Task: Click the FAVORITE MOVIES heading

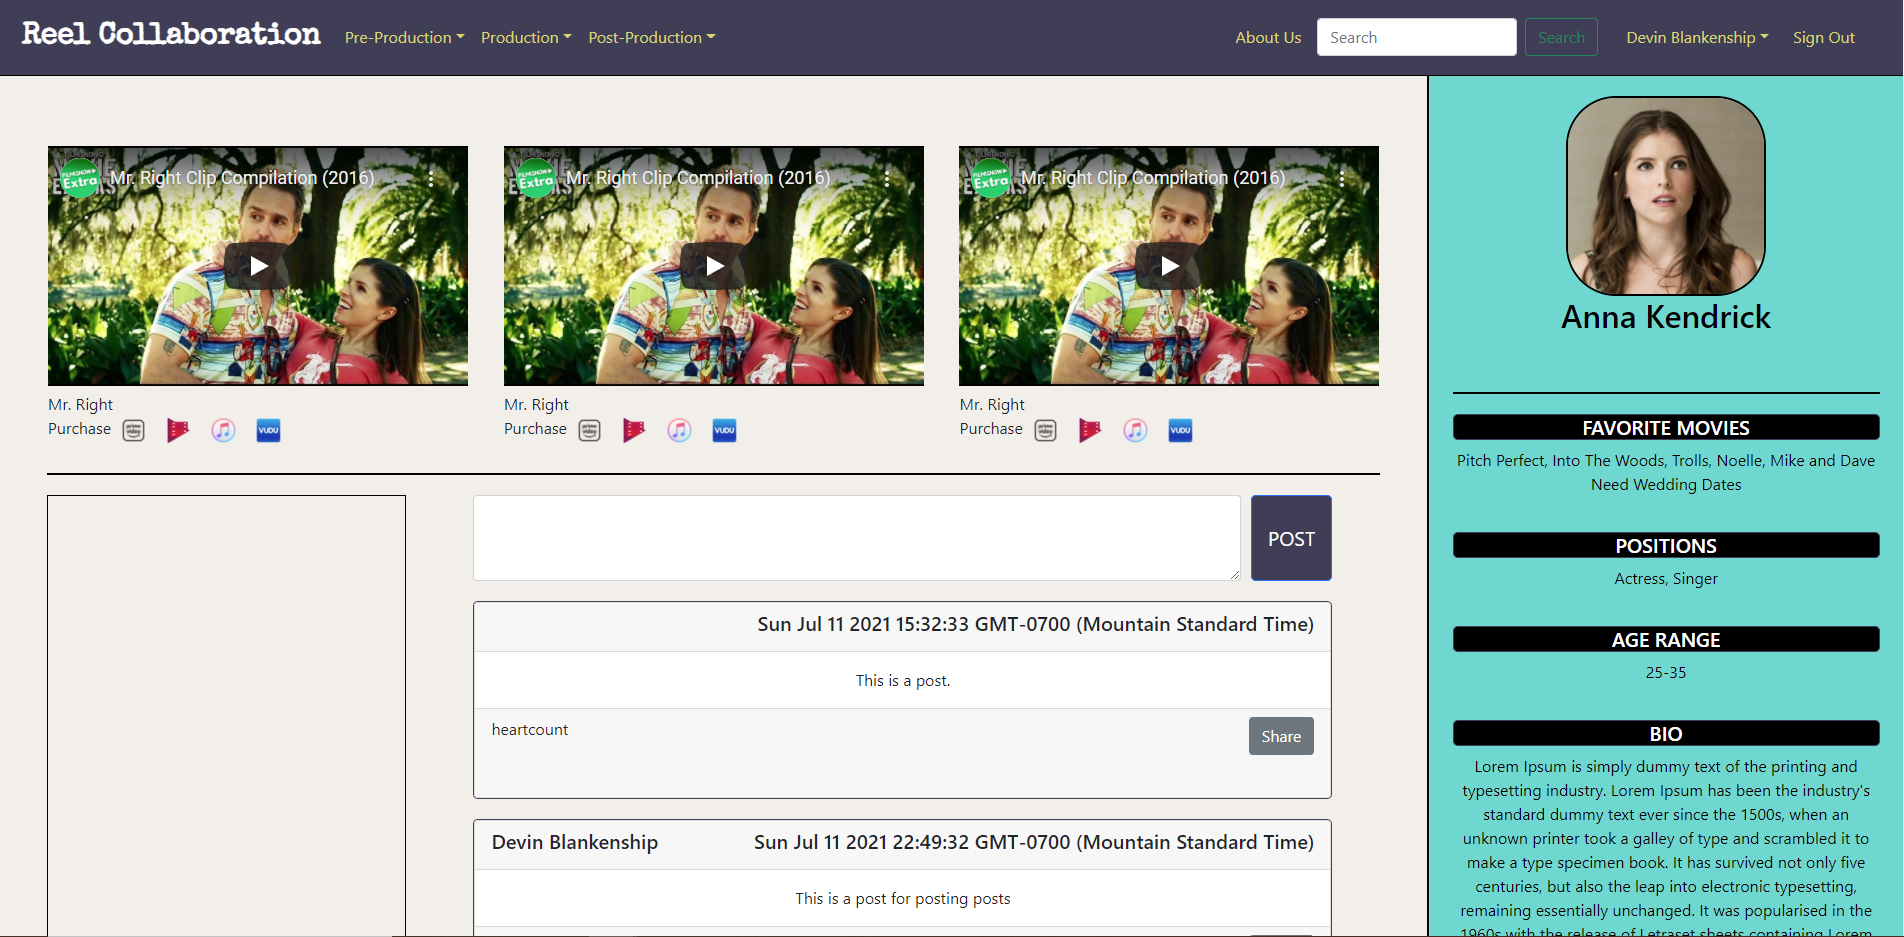Action: [1665, 427]
